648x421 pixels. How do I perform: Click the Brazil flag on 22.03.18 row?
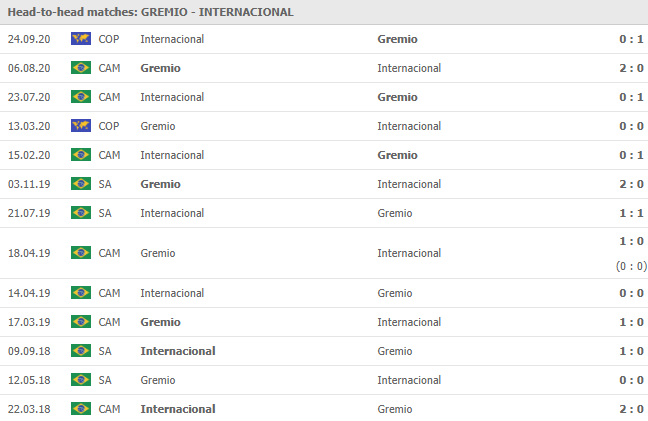pos(81,409)
